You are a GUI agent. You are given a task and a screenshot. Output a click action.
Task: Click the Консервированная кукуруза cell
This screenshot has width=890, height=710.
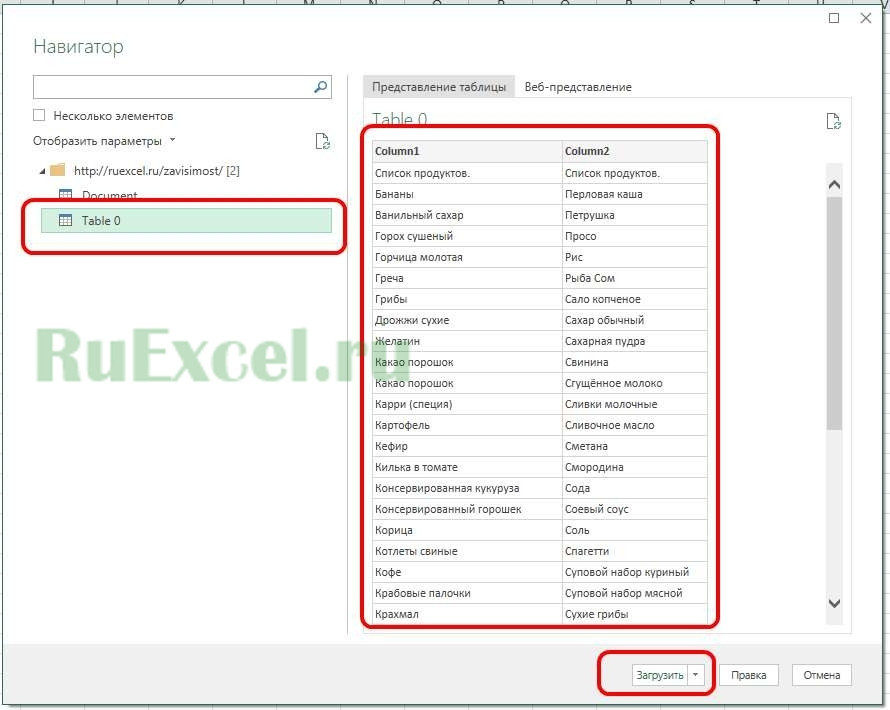coord(467,488)
